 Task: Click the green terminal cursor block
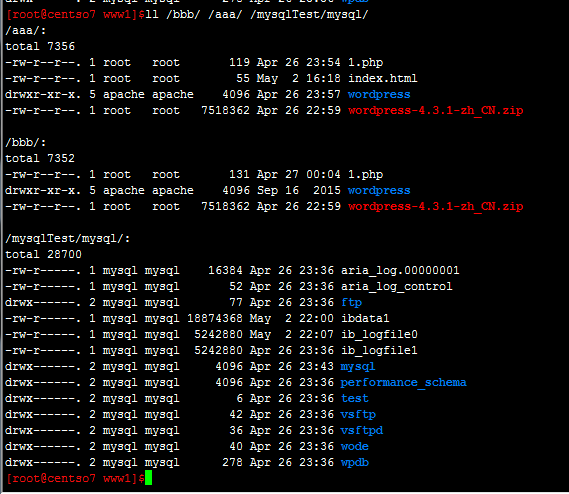tap(148, 478)
